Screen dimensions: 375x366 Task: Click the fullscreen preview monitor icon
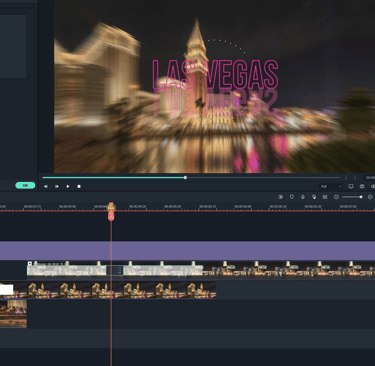point(351,187)
